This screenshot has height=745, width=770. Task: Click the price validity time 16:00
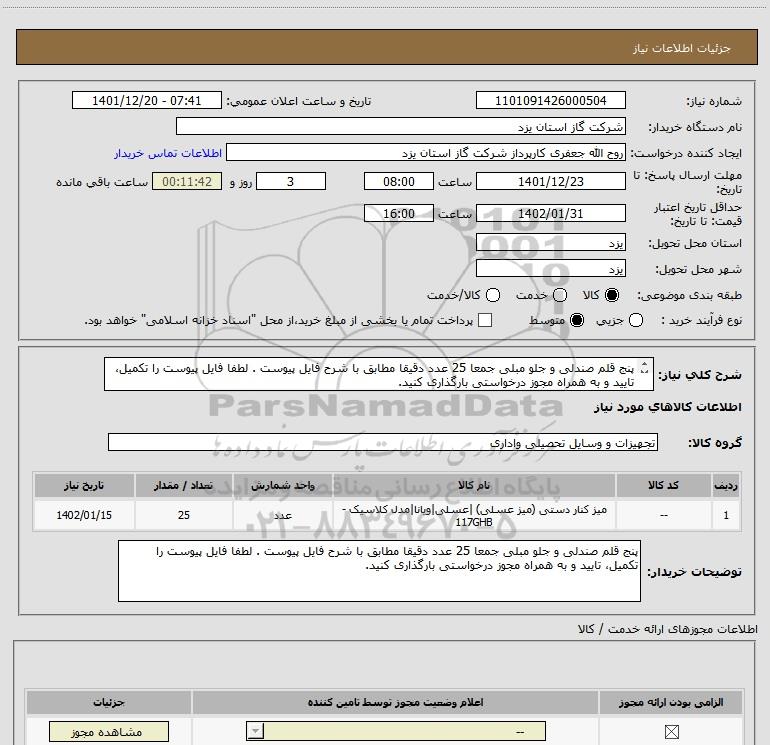pyautogui.click(x=399, y=213)
